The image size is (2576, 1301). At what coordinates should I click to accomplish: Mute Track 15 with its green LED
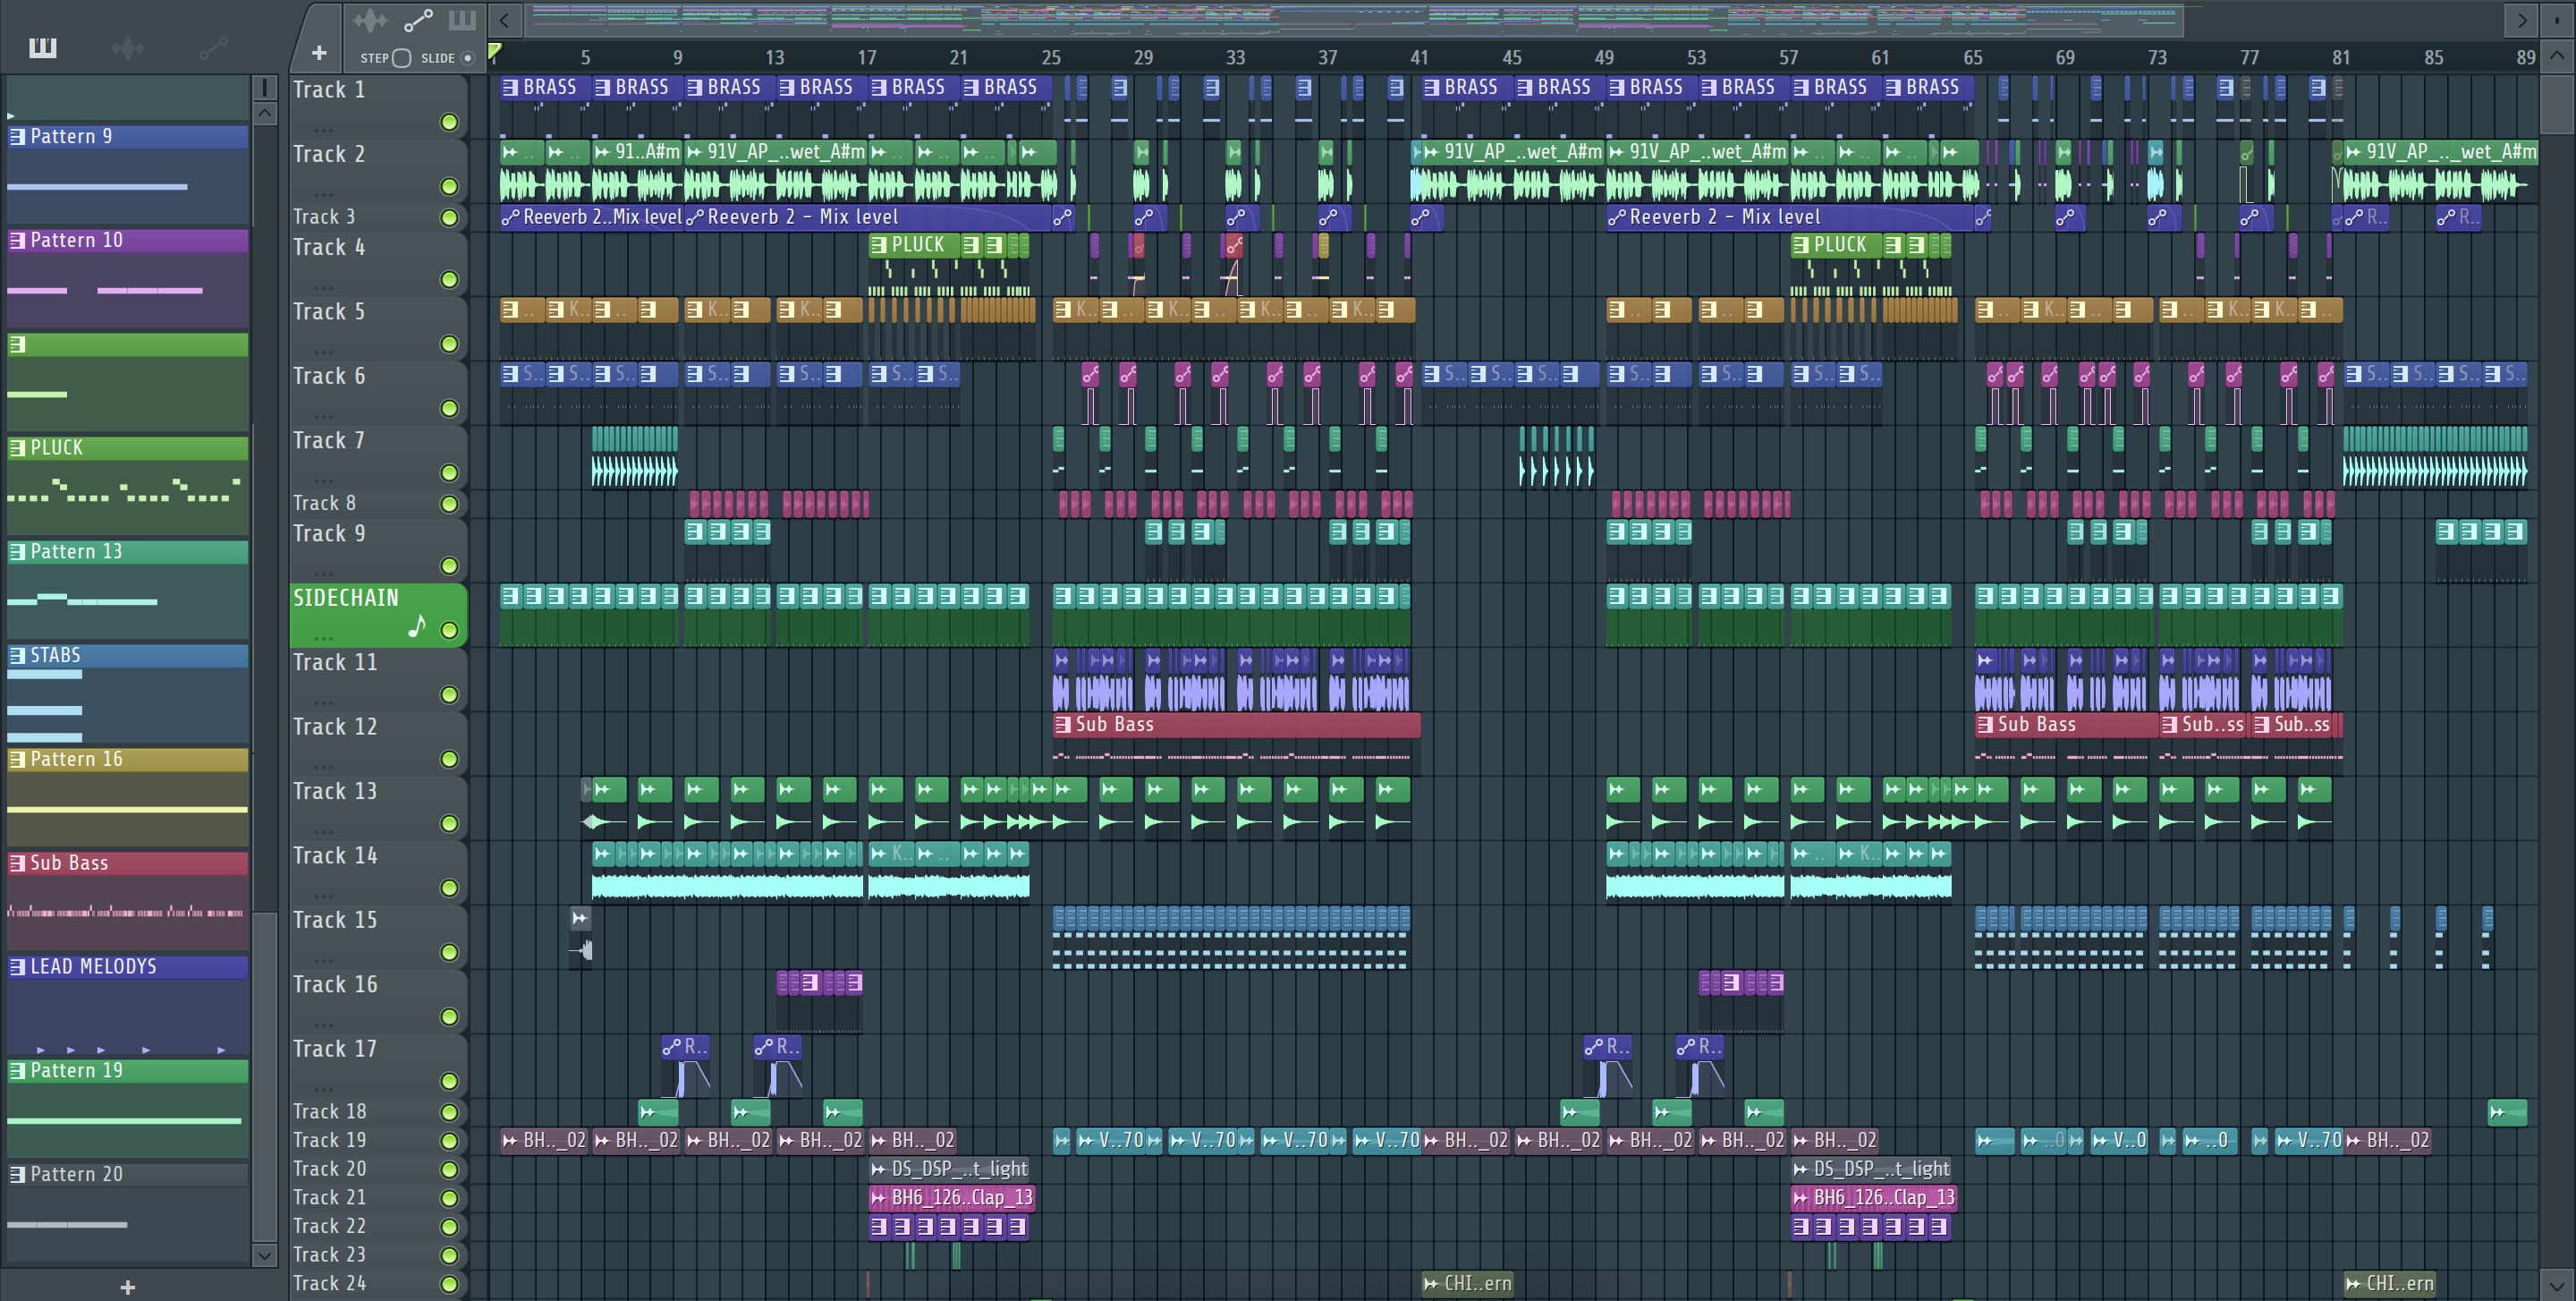click(x=450, y=953)
